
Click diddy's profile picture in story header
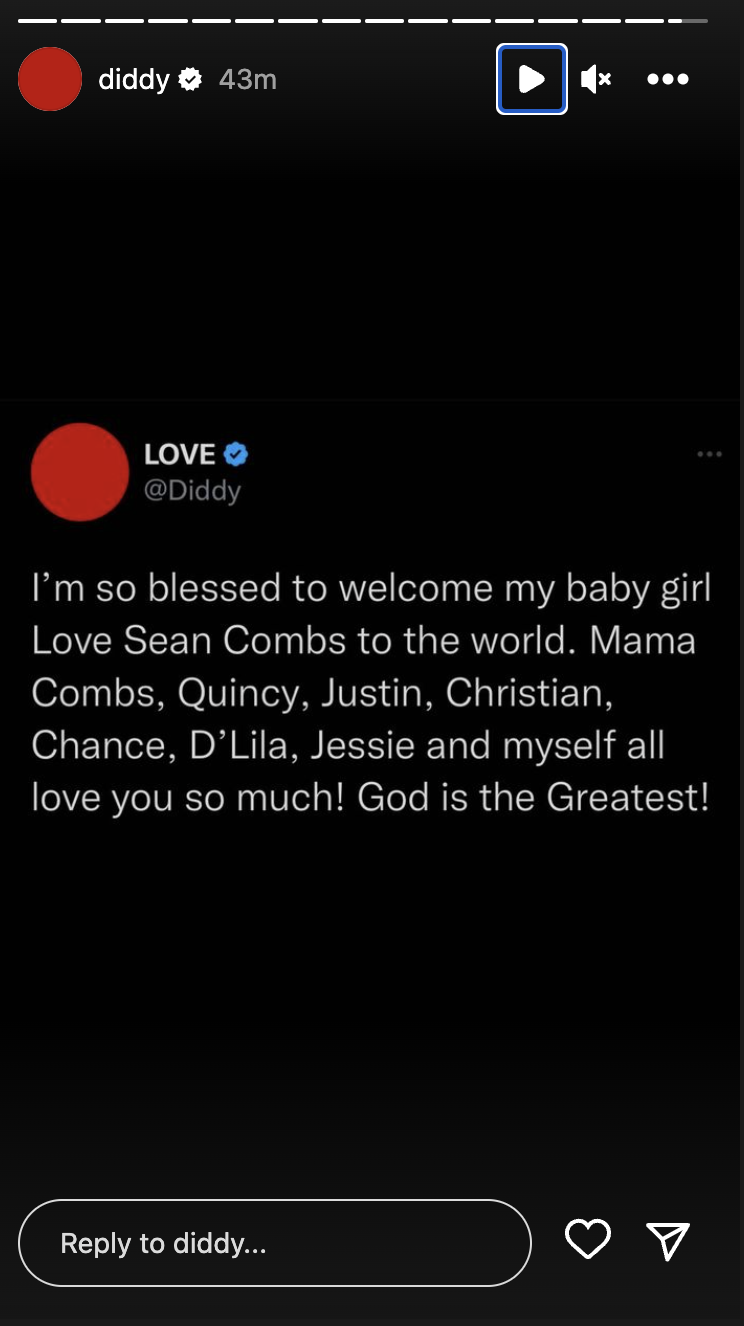50,79
